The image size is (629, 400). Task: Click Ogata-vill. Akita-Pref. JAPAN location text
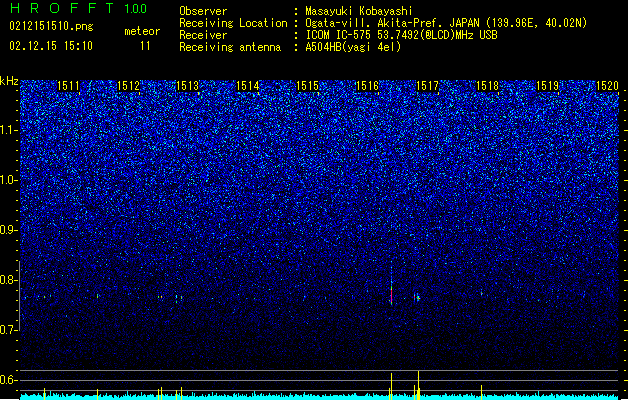click(394, 23)
